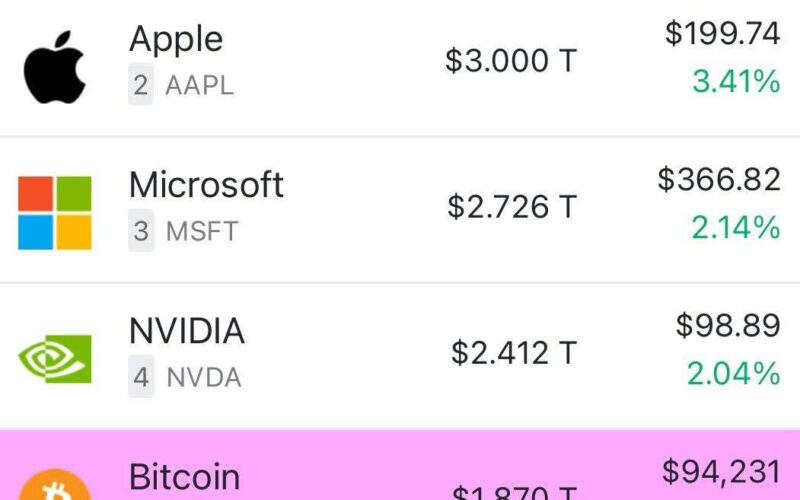Select NVIDIA's $2.412 T market cap
The image size is (800, 500).
514,353
